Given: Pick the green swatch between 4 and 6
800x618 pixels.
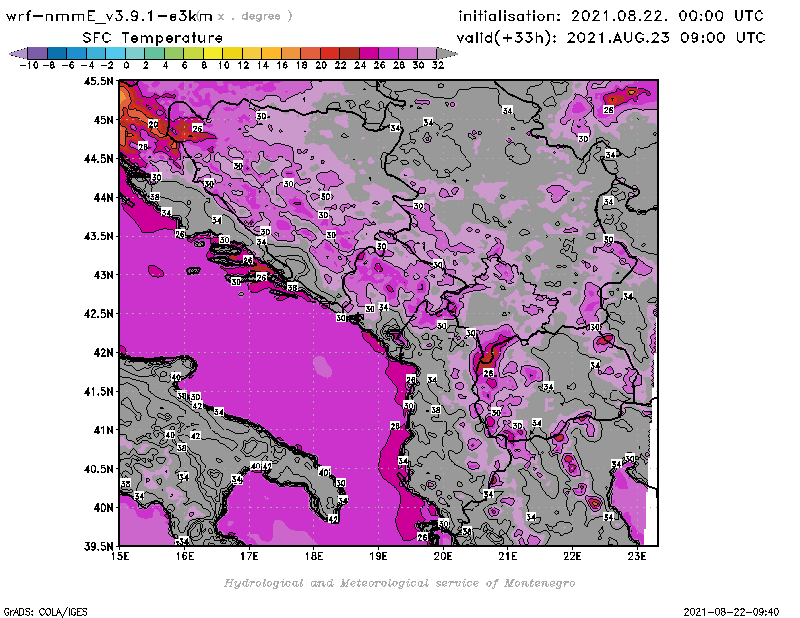Looking at the screenshot, I should coord(174,53).
